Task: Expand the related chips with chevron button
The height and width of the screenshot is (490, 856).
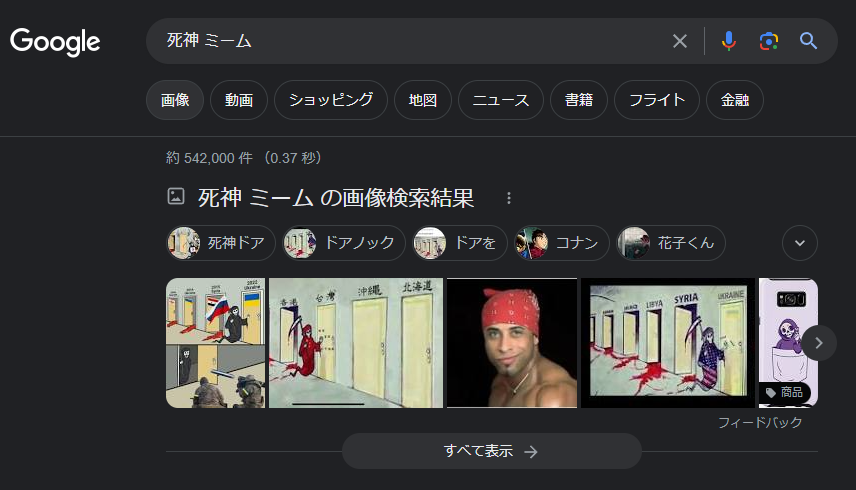Action: [800, 243]
